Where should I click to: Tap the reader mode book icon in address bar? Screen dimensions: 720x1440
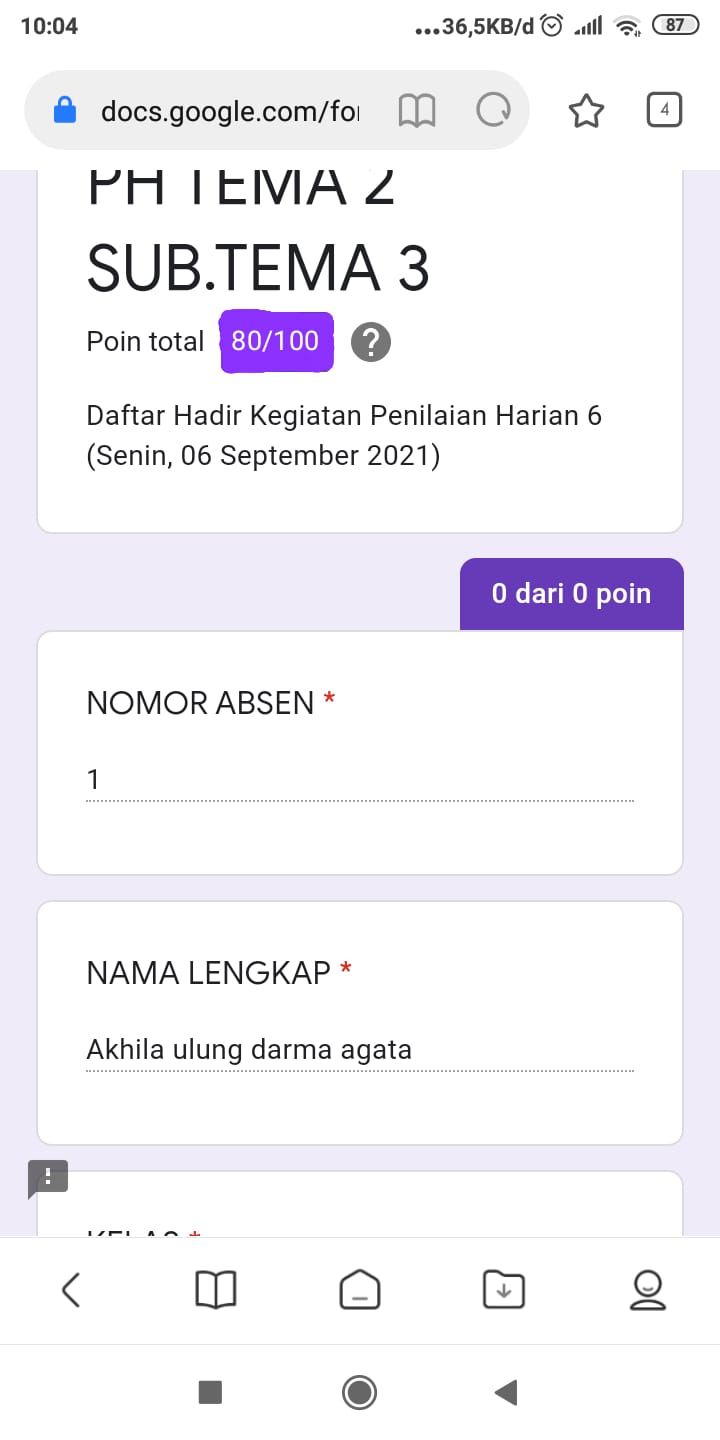point(417,111)
